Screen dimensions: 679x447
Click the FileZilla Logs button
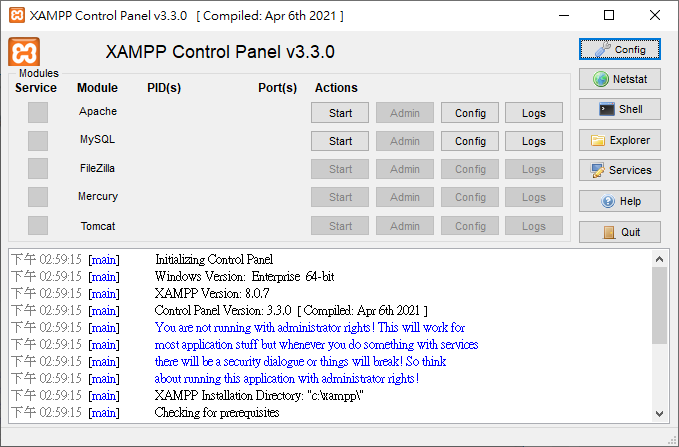click(x=534, y=169)
